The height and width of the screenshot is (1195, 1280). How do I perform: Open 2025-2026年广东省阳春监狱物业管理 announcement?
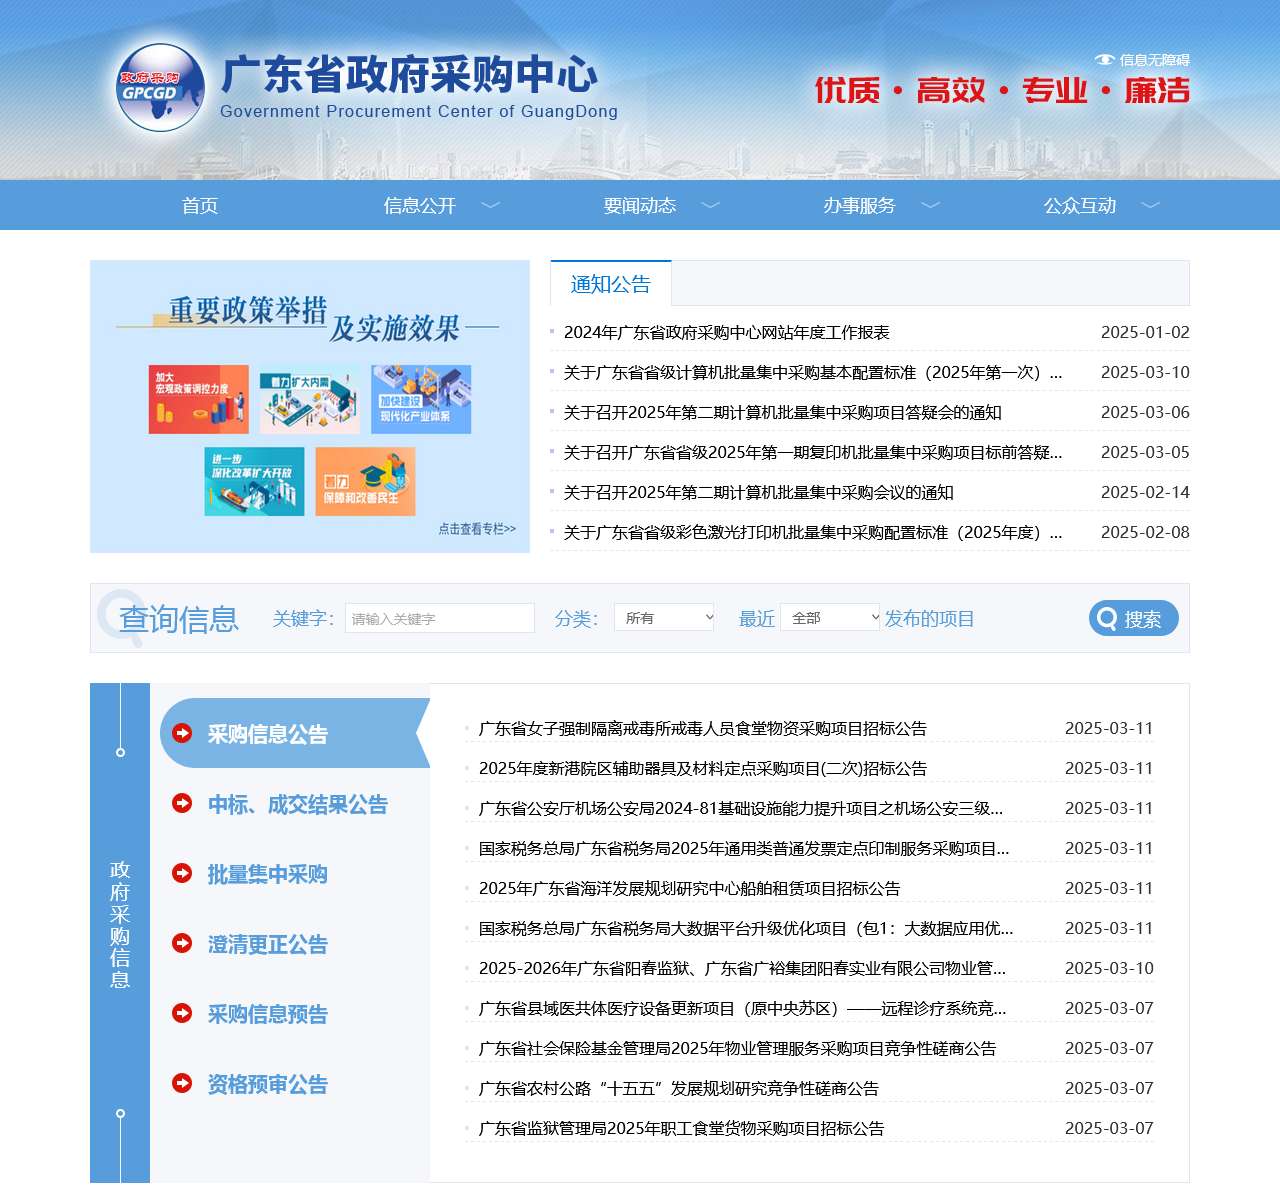742,968
